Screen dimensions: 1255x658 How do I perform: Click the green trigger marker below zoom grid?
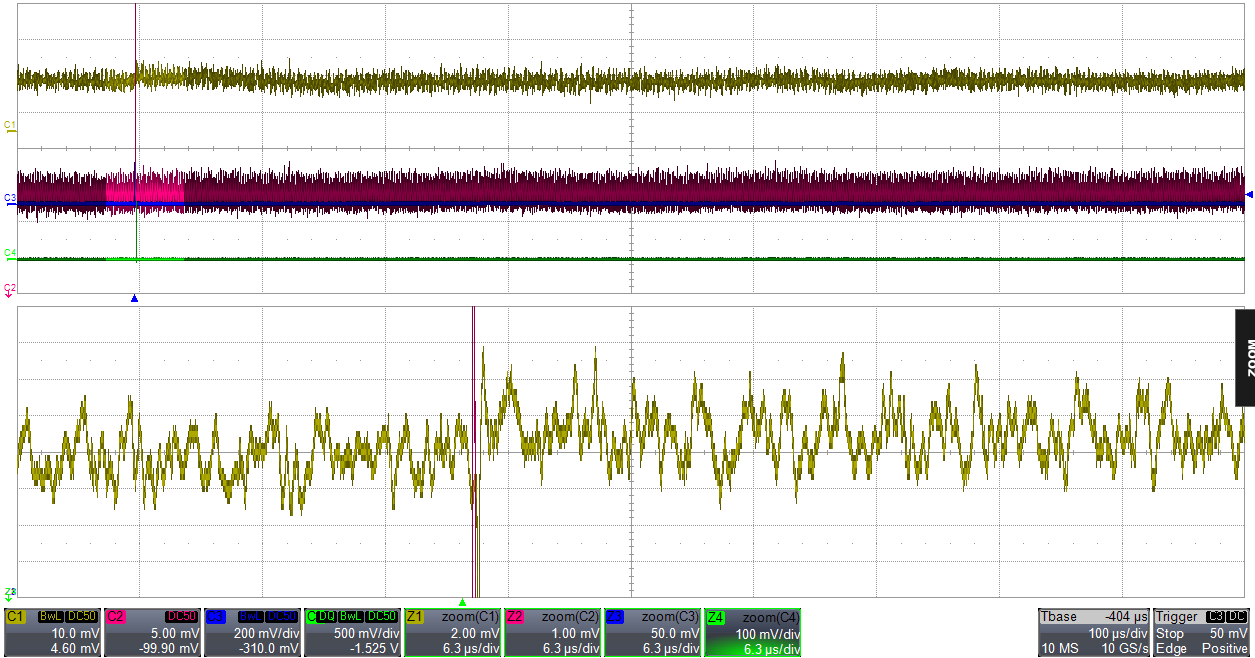coord(462,602)
